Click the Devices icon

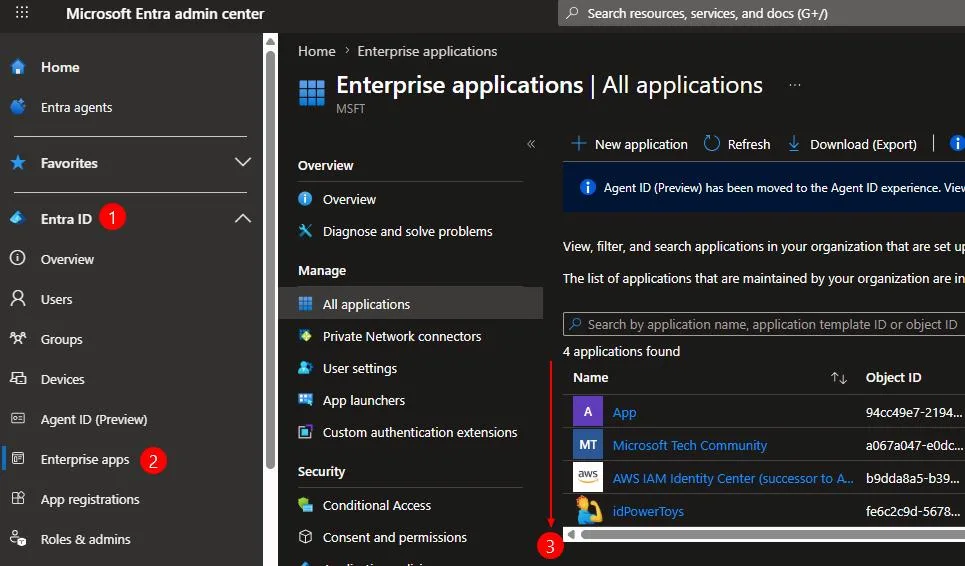point(18,378)
